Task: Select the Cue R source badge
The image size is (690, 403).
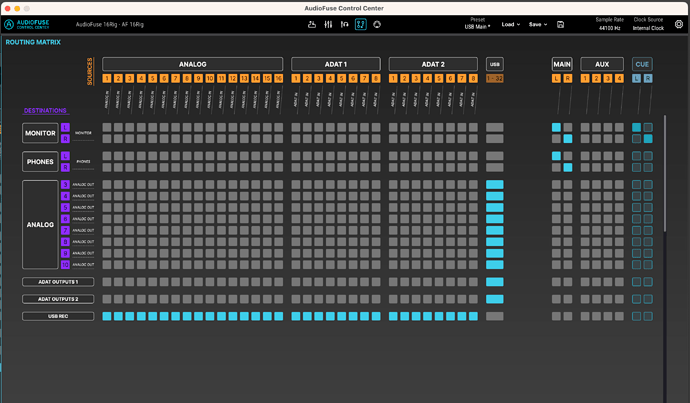Action: (x=648, y=78)
